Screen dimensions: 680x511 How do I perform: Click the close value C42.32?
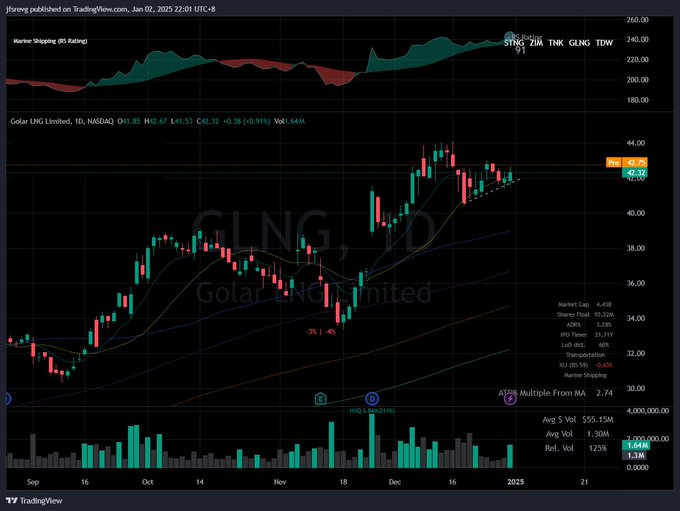click(208, 121)
